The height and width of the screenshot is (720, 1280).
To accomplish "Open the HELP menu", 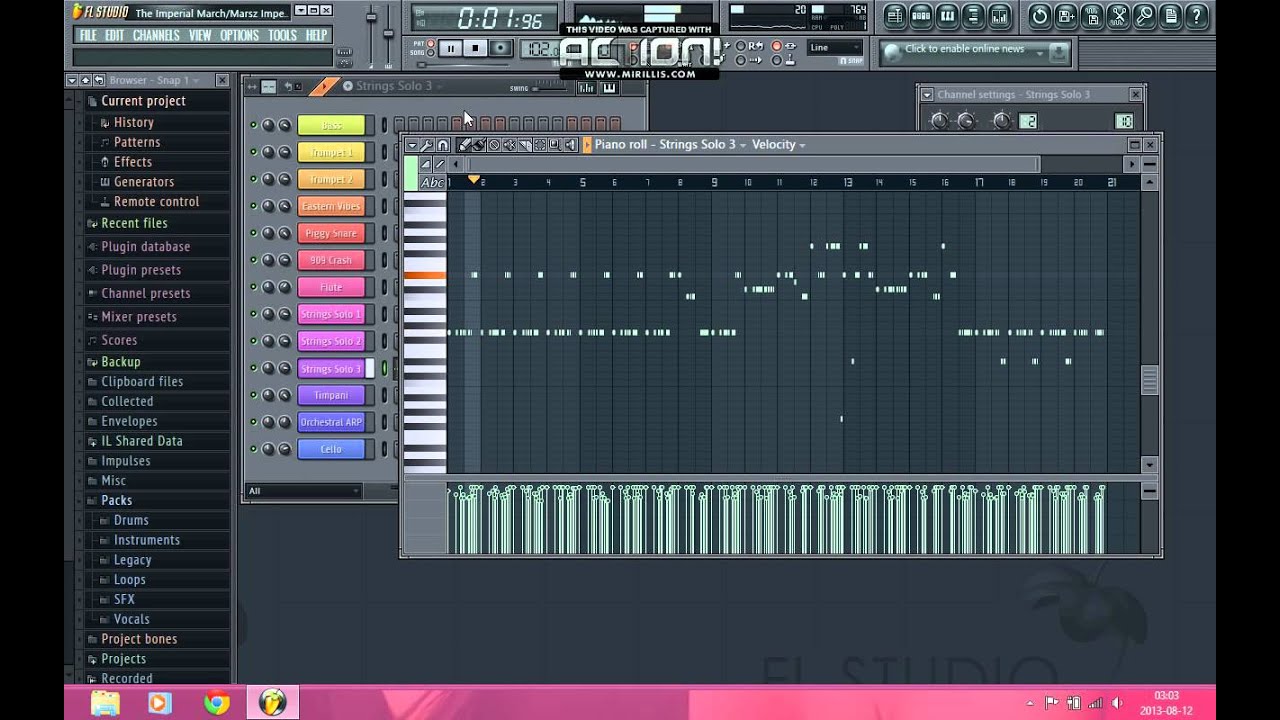I will [316, 35].
